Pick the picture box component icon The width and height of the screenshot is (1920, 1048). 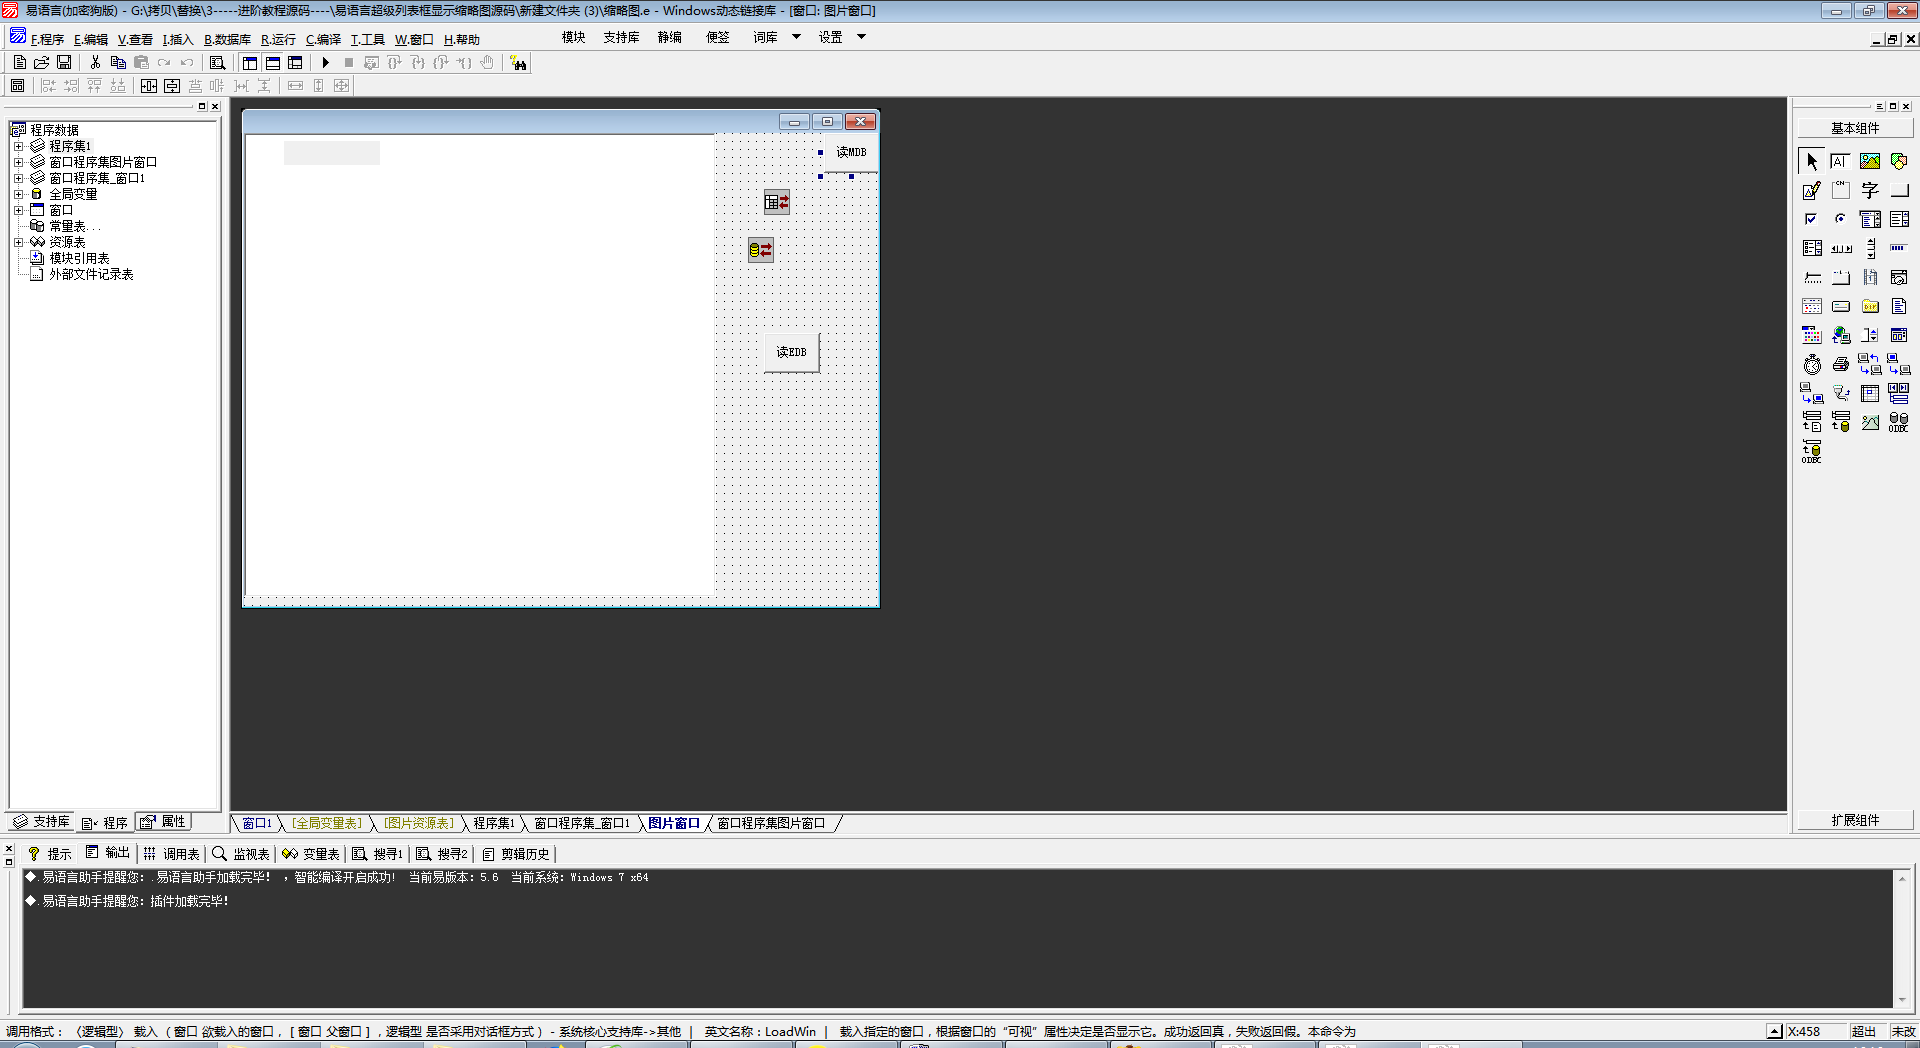1870,161
